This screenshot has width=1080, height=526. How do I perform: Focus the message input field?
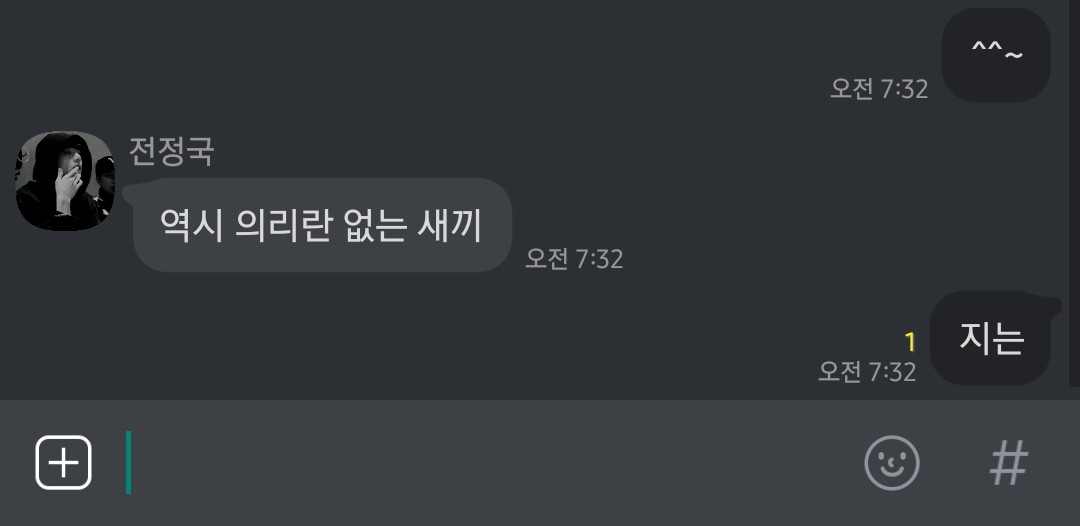click(x=482, y=463)
